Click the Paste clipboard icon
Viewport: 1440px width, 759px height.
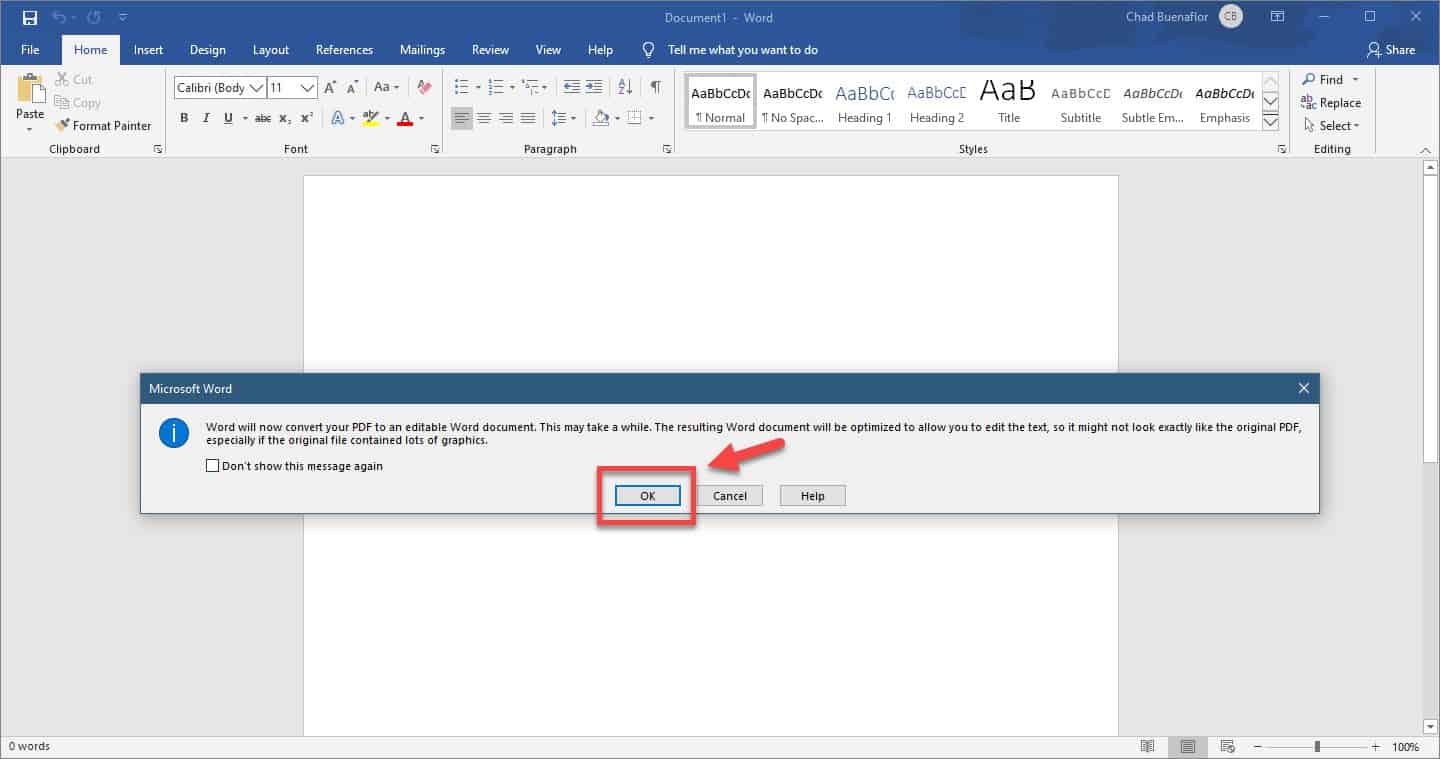pos(30,91)
